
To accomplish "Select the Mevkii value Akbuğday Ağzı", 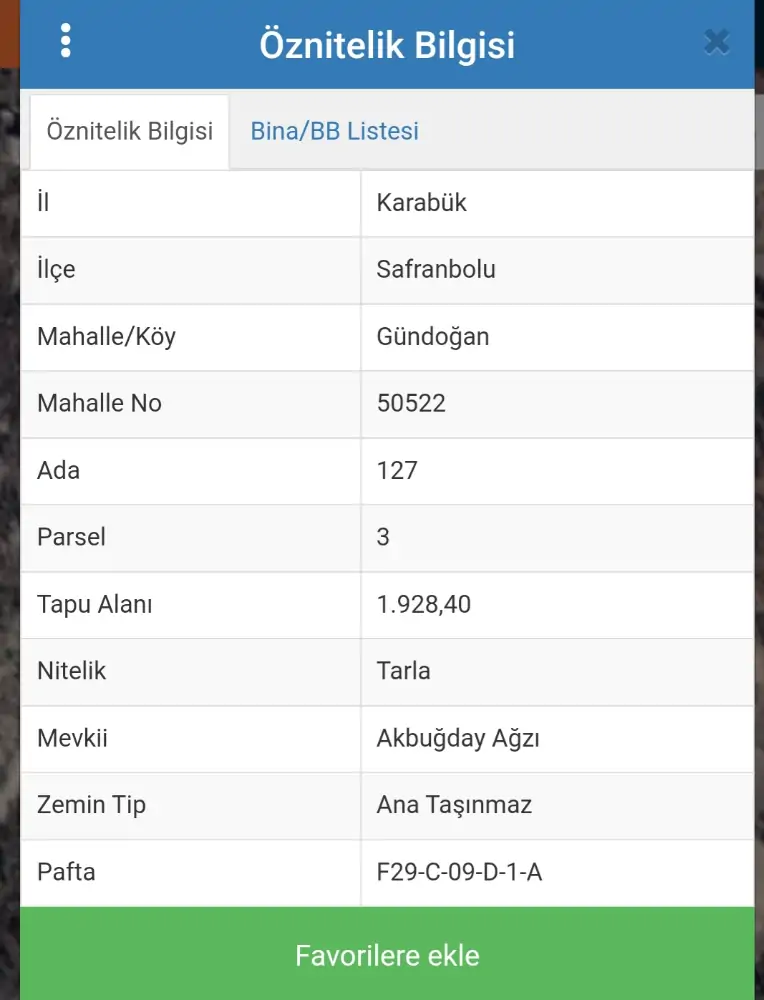I will pos(458,739).
